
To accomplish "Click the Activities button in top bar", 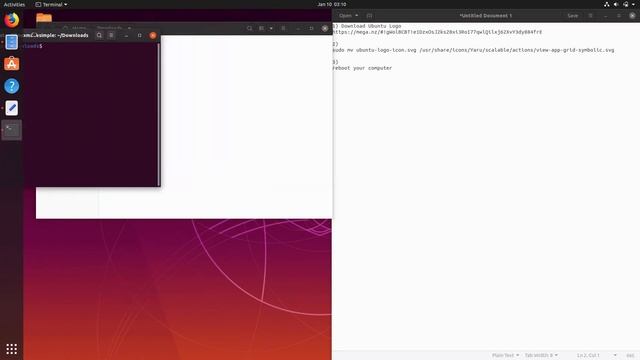I will pos(14,4).
